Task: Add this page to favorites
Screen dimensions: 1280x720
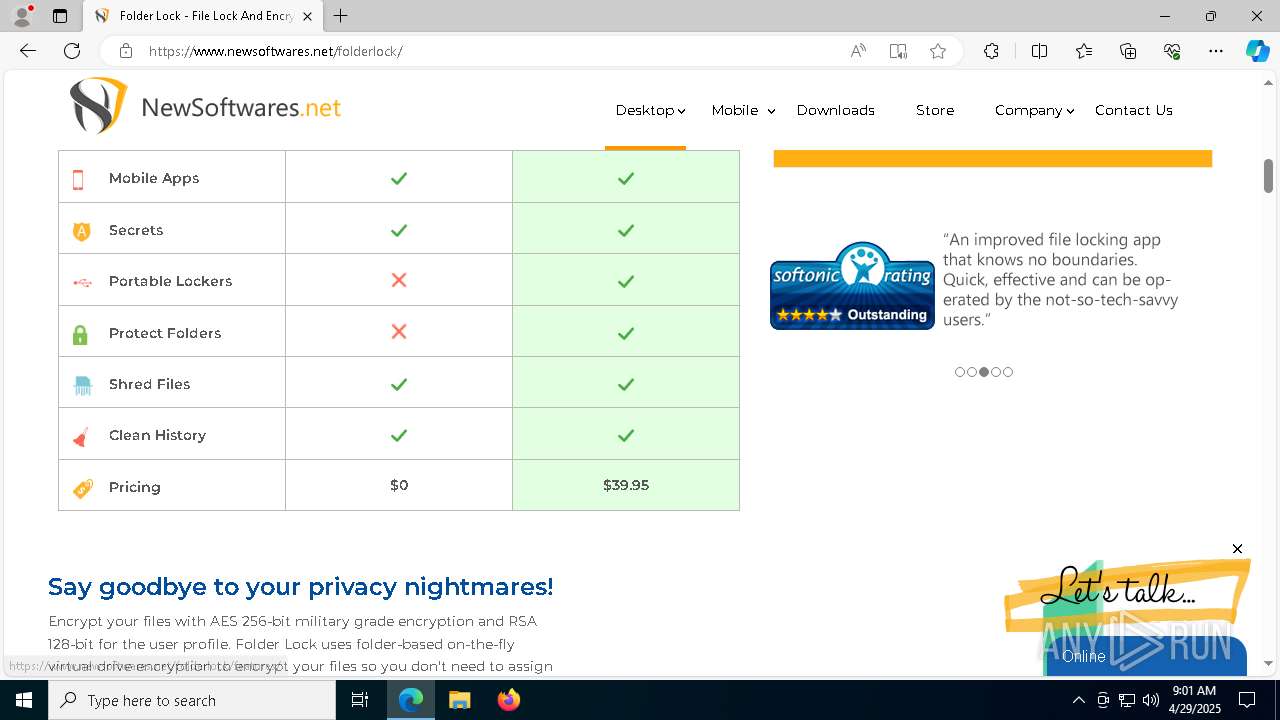Action: point(938,51)
